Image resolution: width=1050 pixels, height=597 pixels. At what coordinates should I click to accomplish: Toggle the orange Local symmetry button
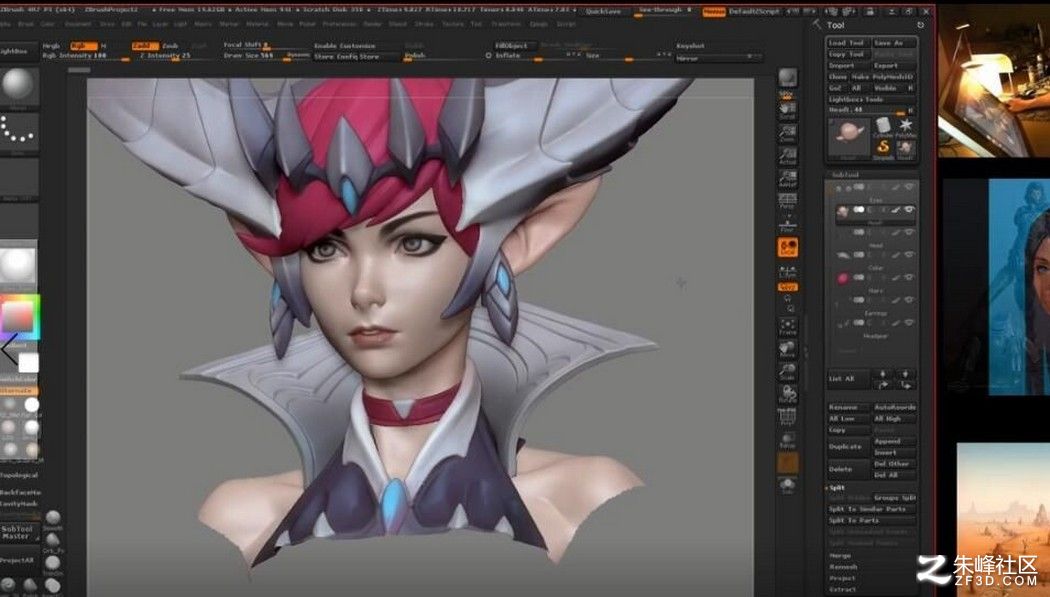tap(788, 248)
